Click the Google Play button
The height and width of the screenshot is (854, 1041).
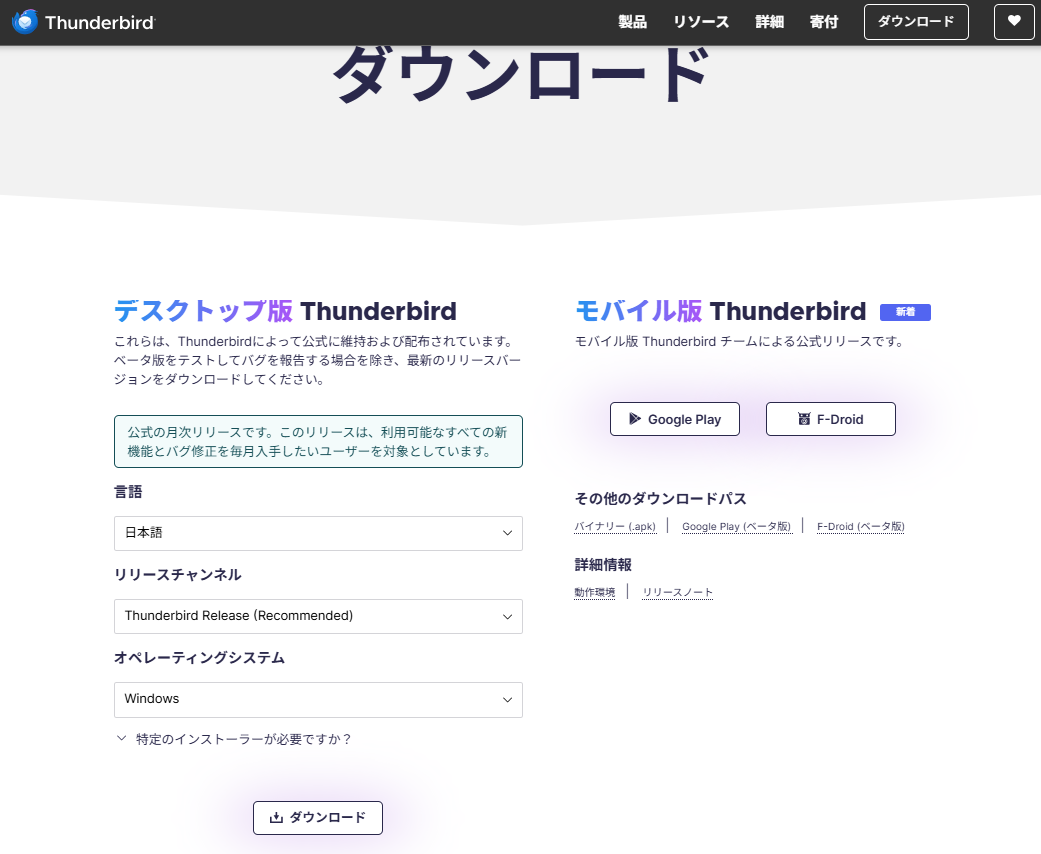coord(675,419)
